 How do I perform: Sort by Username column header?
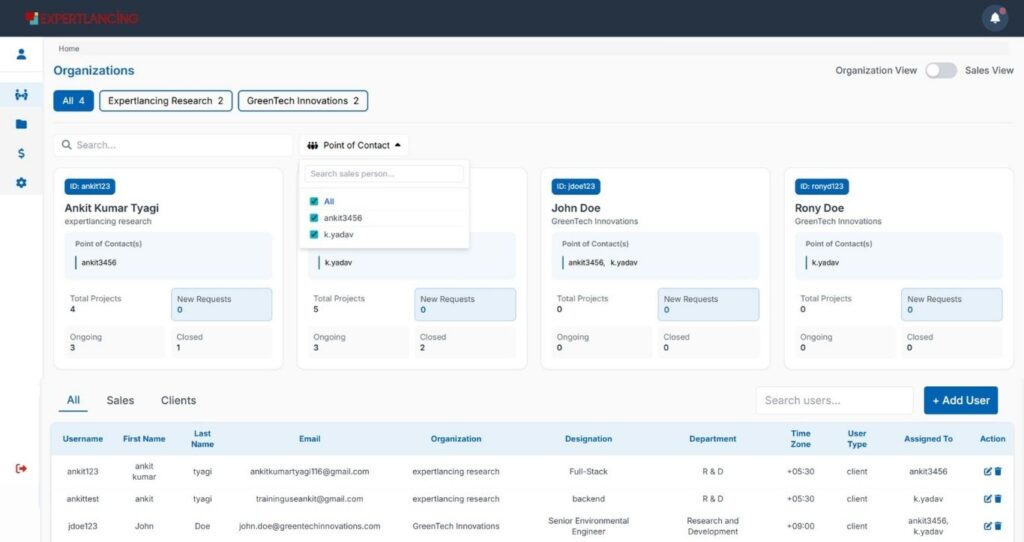click(83, 439)
